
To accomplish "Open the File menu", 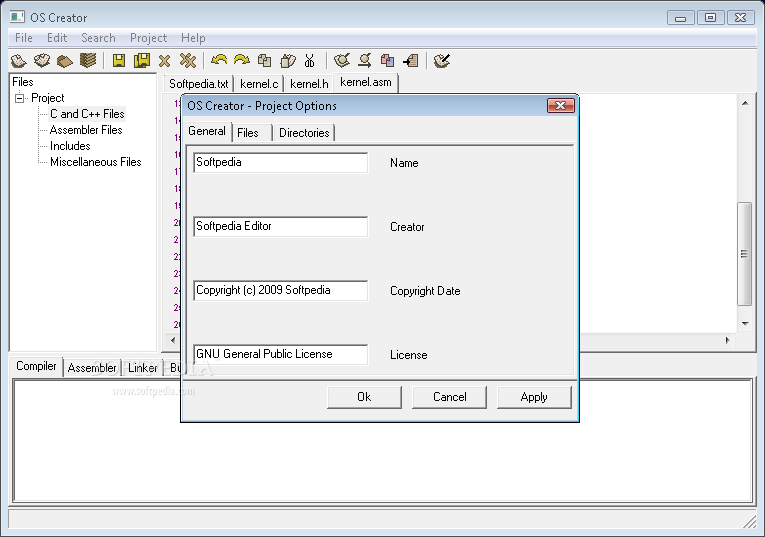I will (x=23, y=38).
